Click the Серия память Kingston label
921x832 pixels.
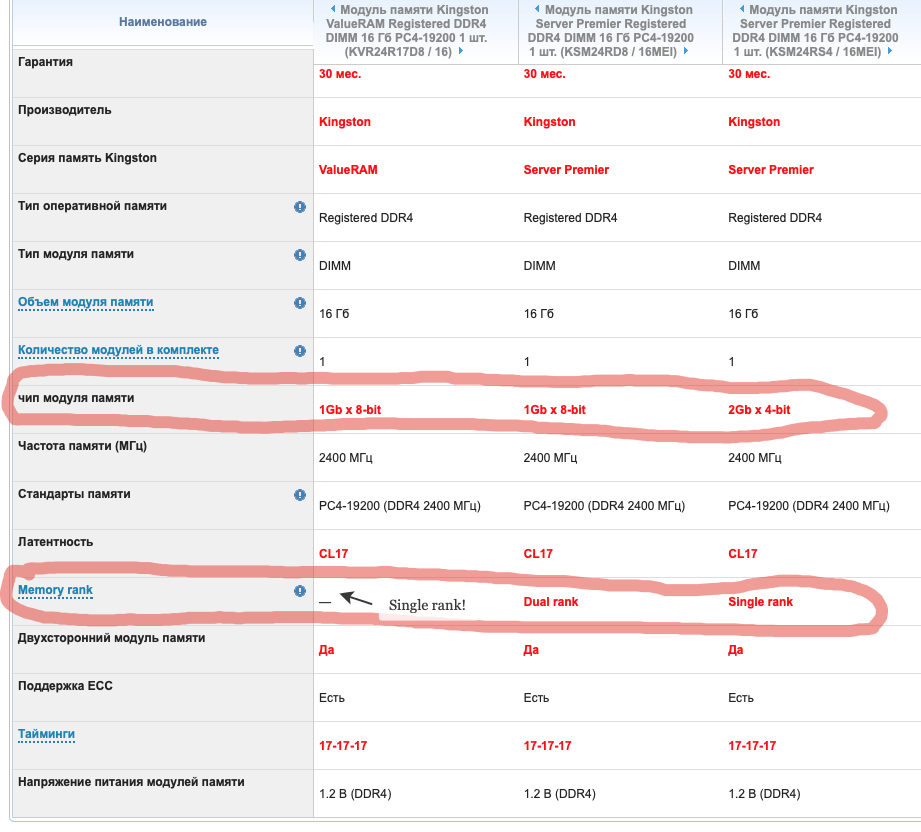click(x=88, y=158)
